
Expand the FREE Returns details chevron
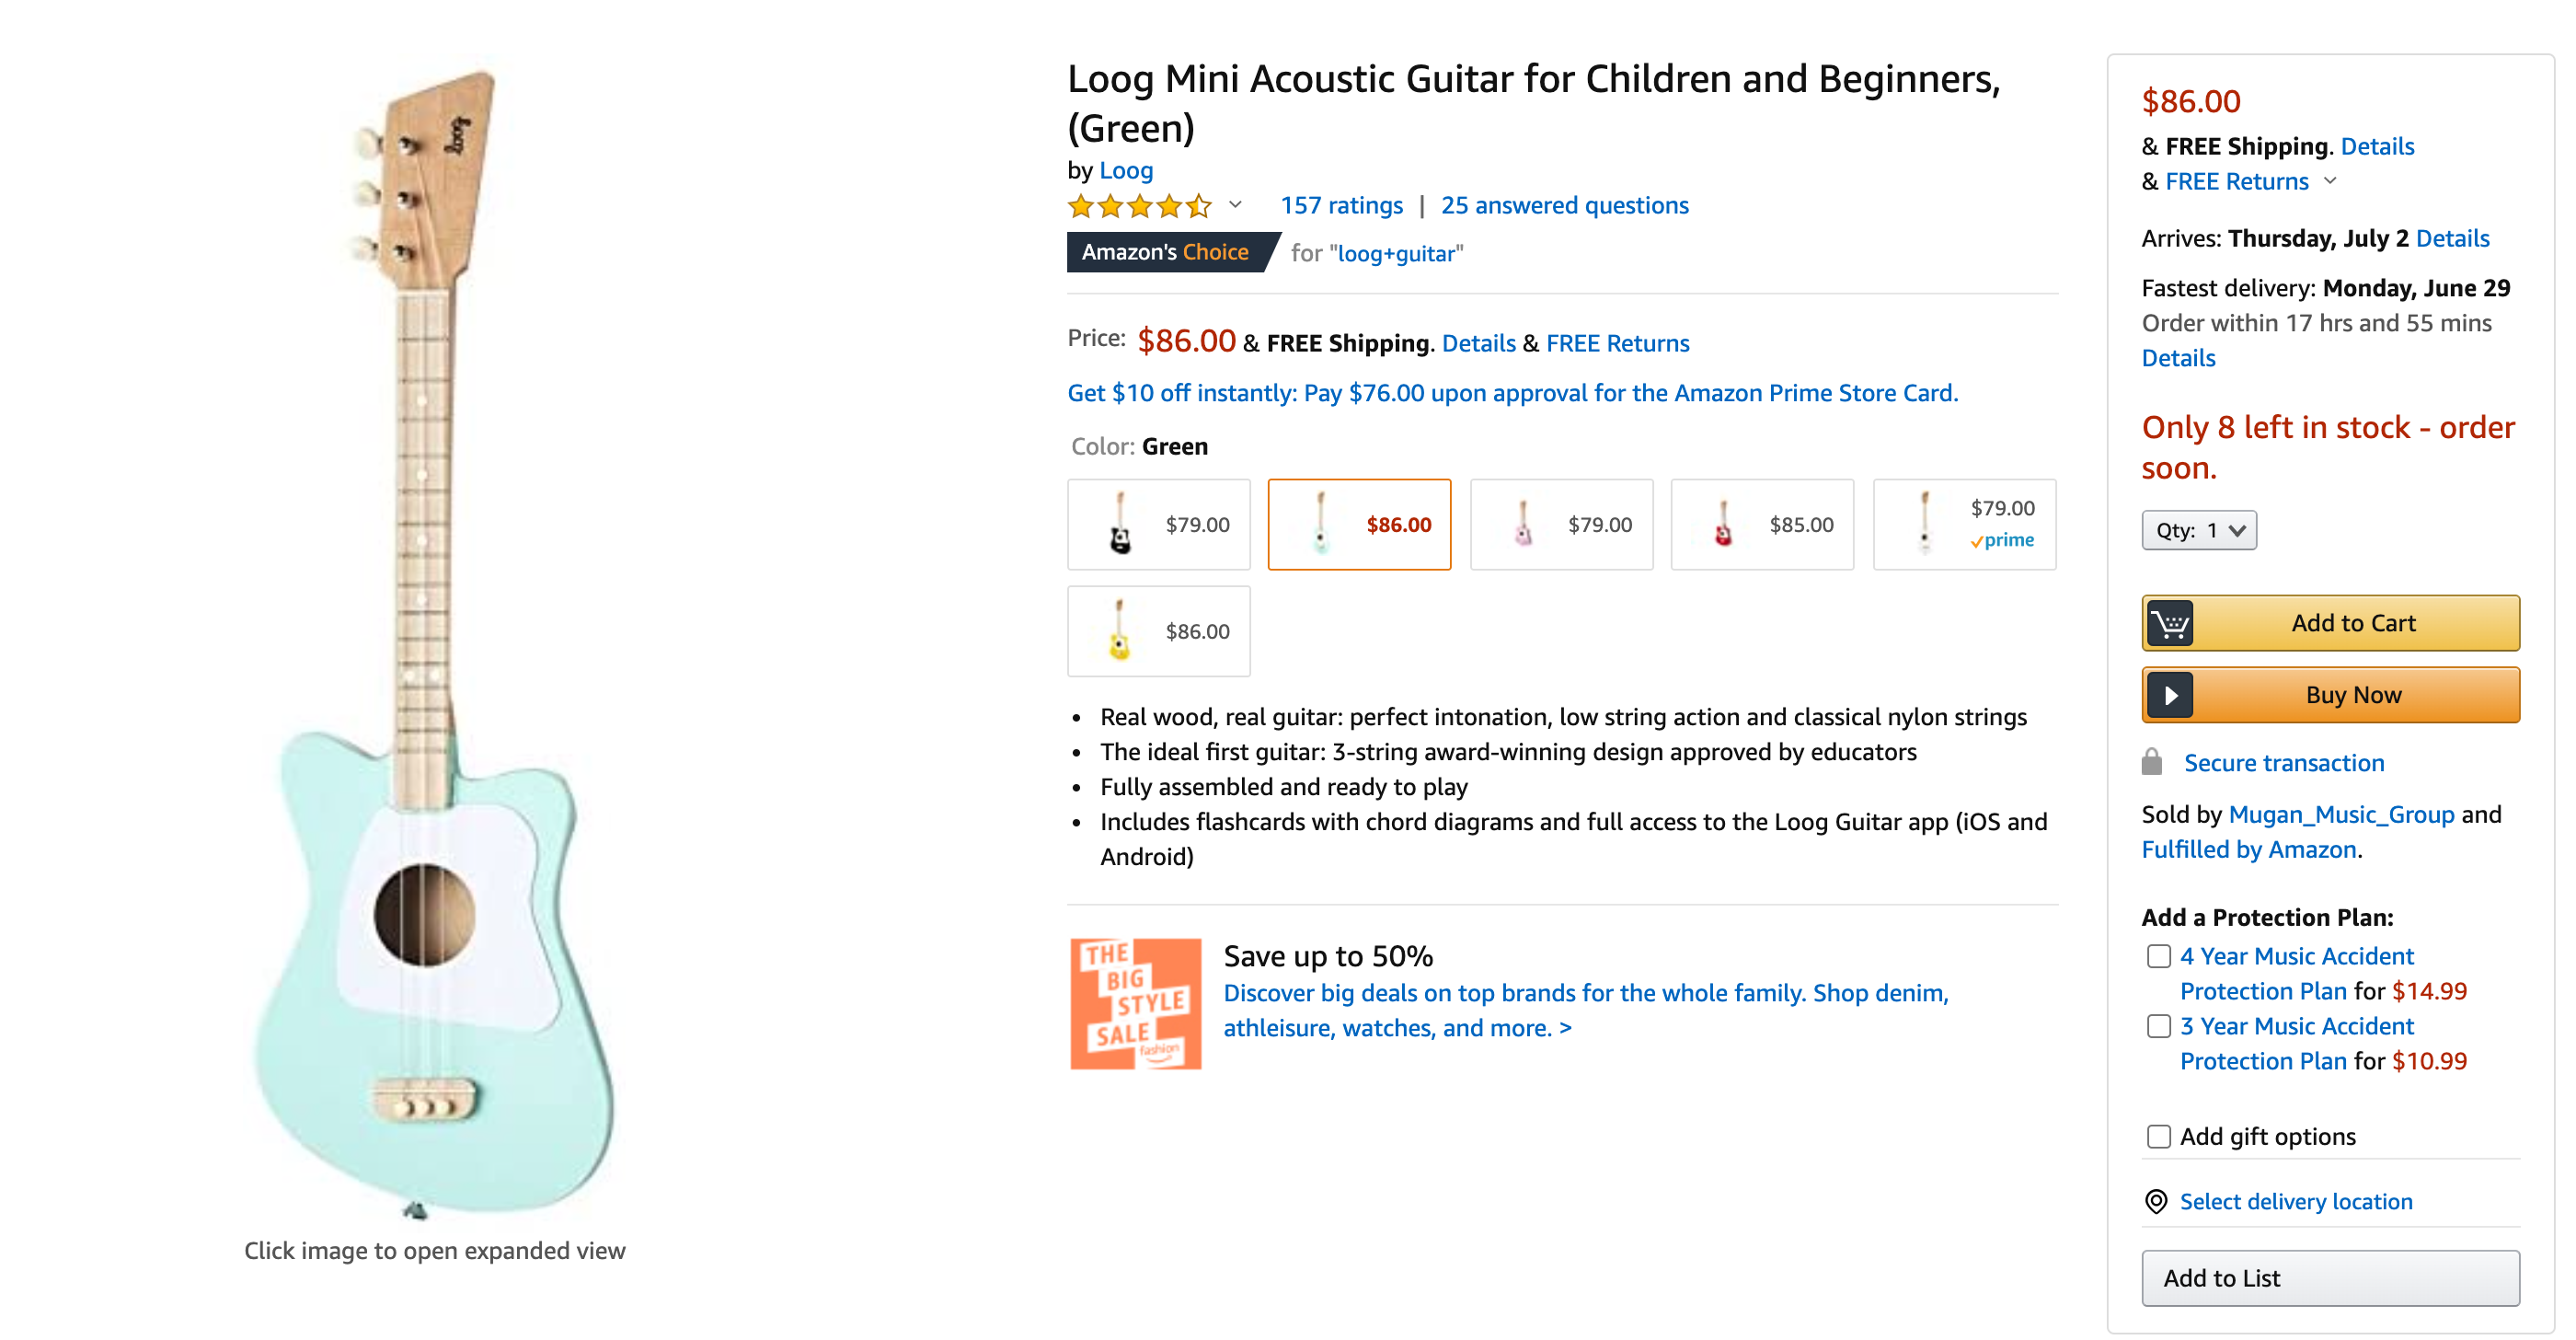[x=2332, y=181]
